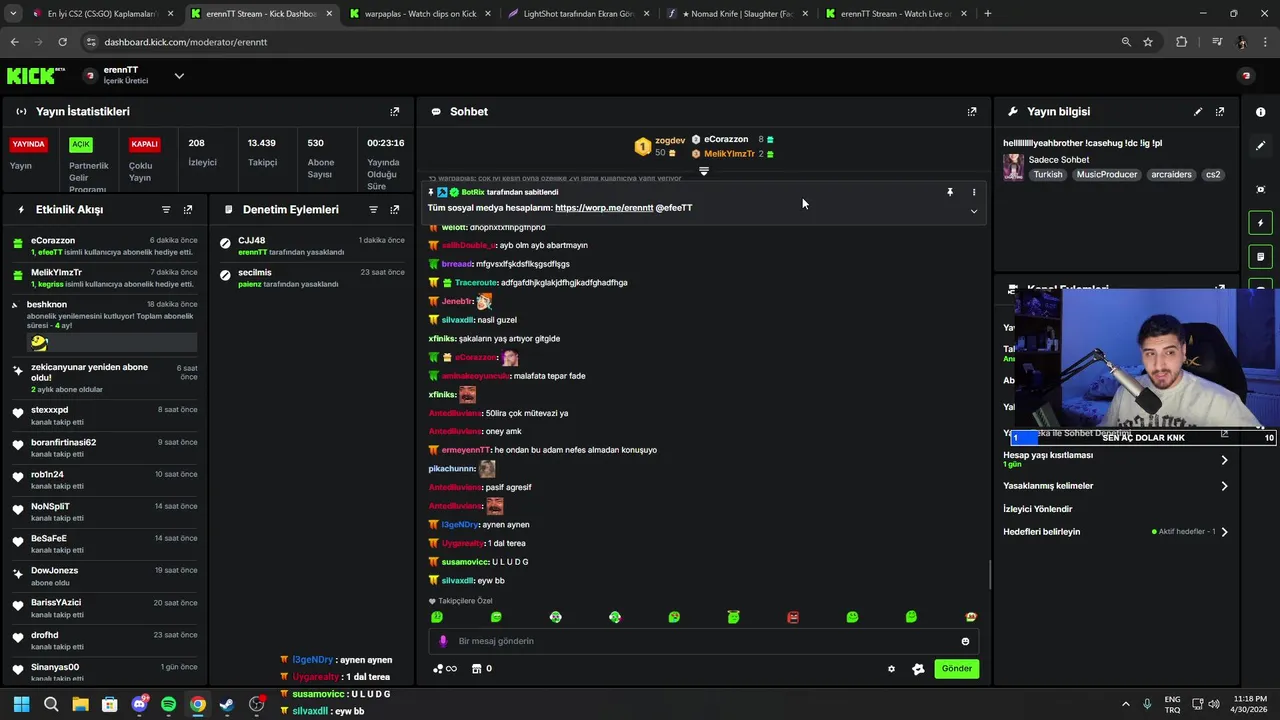Open chat identity badge icon beside Gönder
The width and height of the screenshot is (1280, 720).
tap(918, 669)
